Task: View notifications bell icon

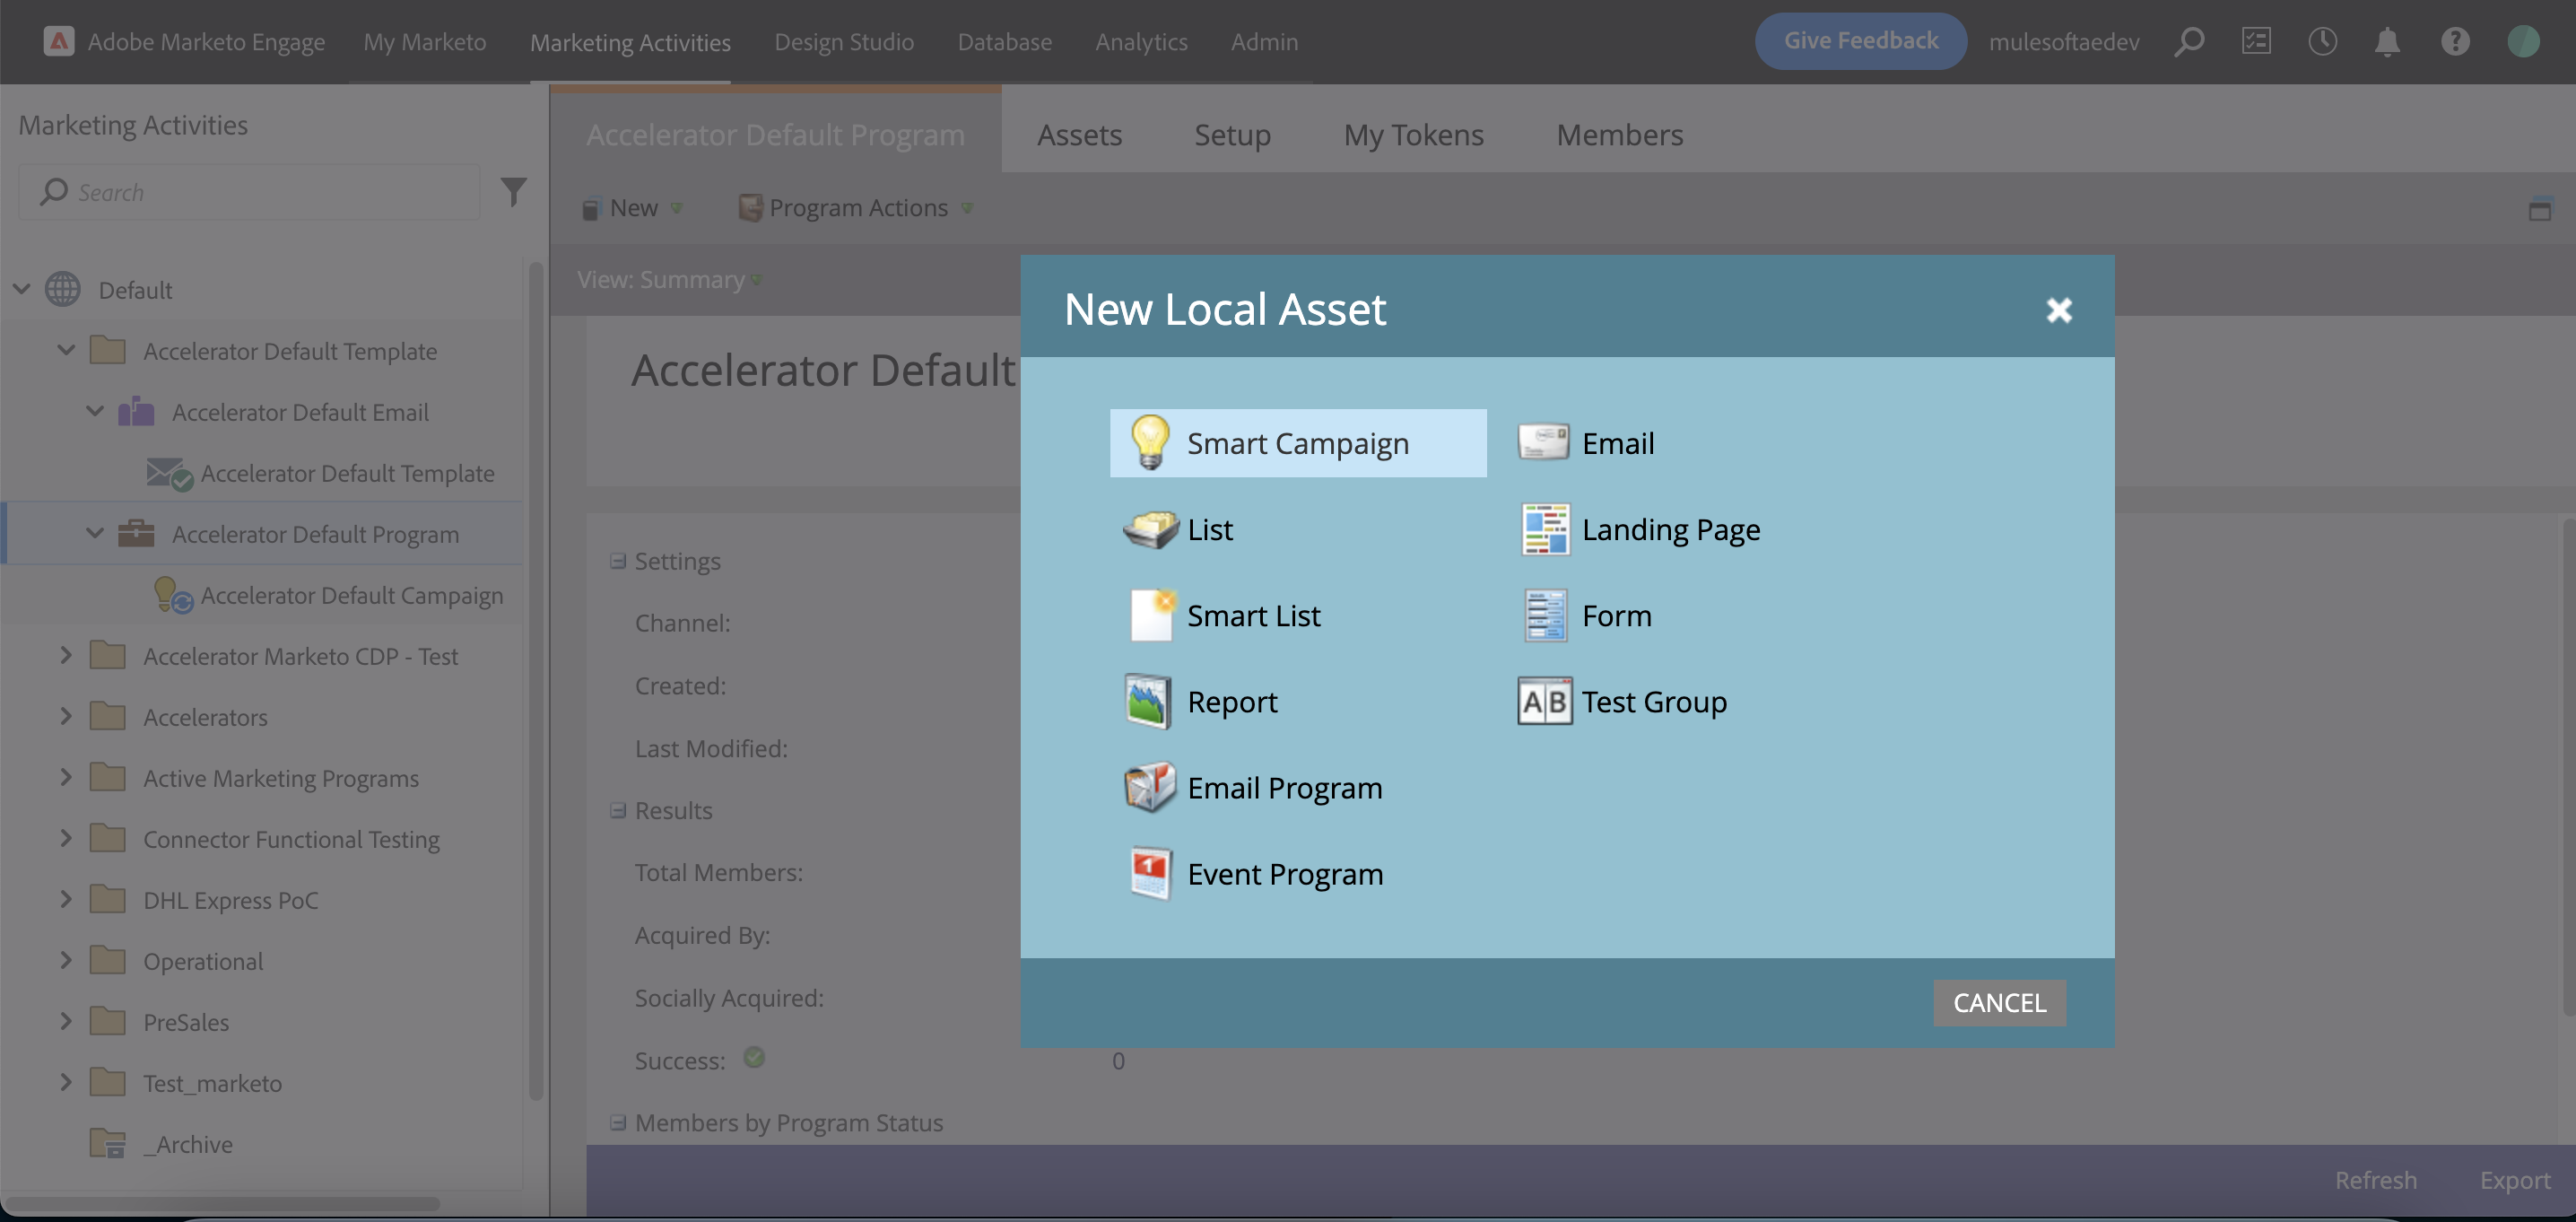Action: (x=2387, y=42)
